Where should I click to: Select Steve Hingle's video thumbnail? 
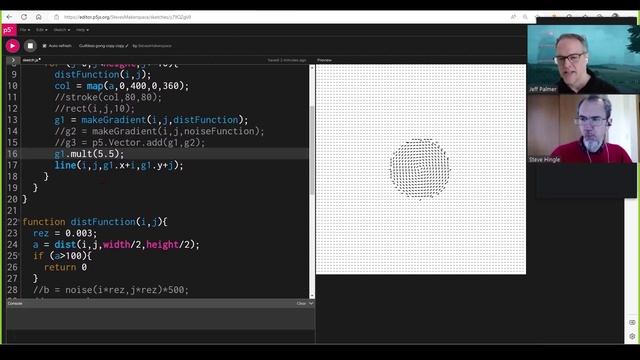(x=582, y=129)
